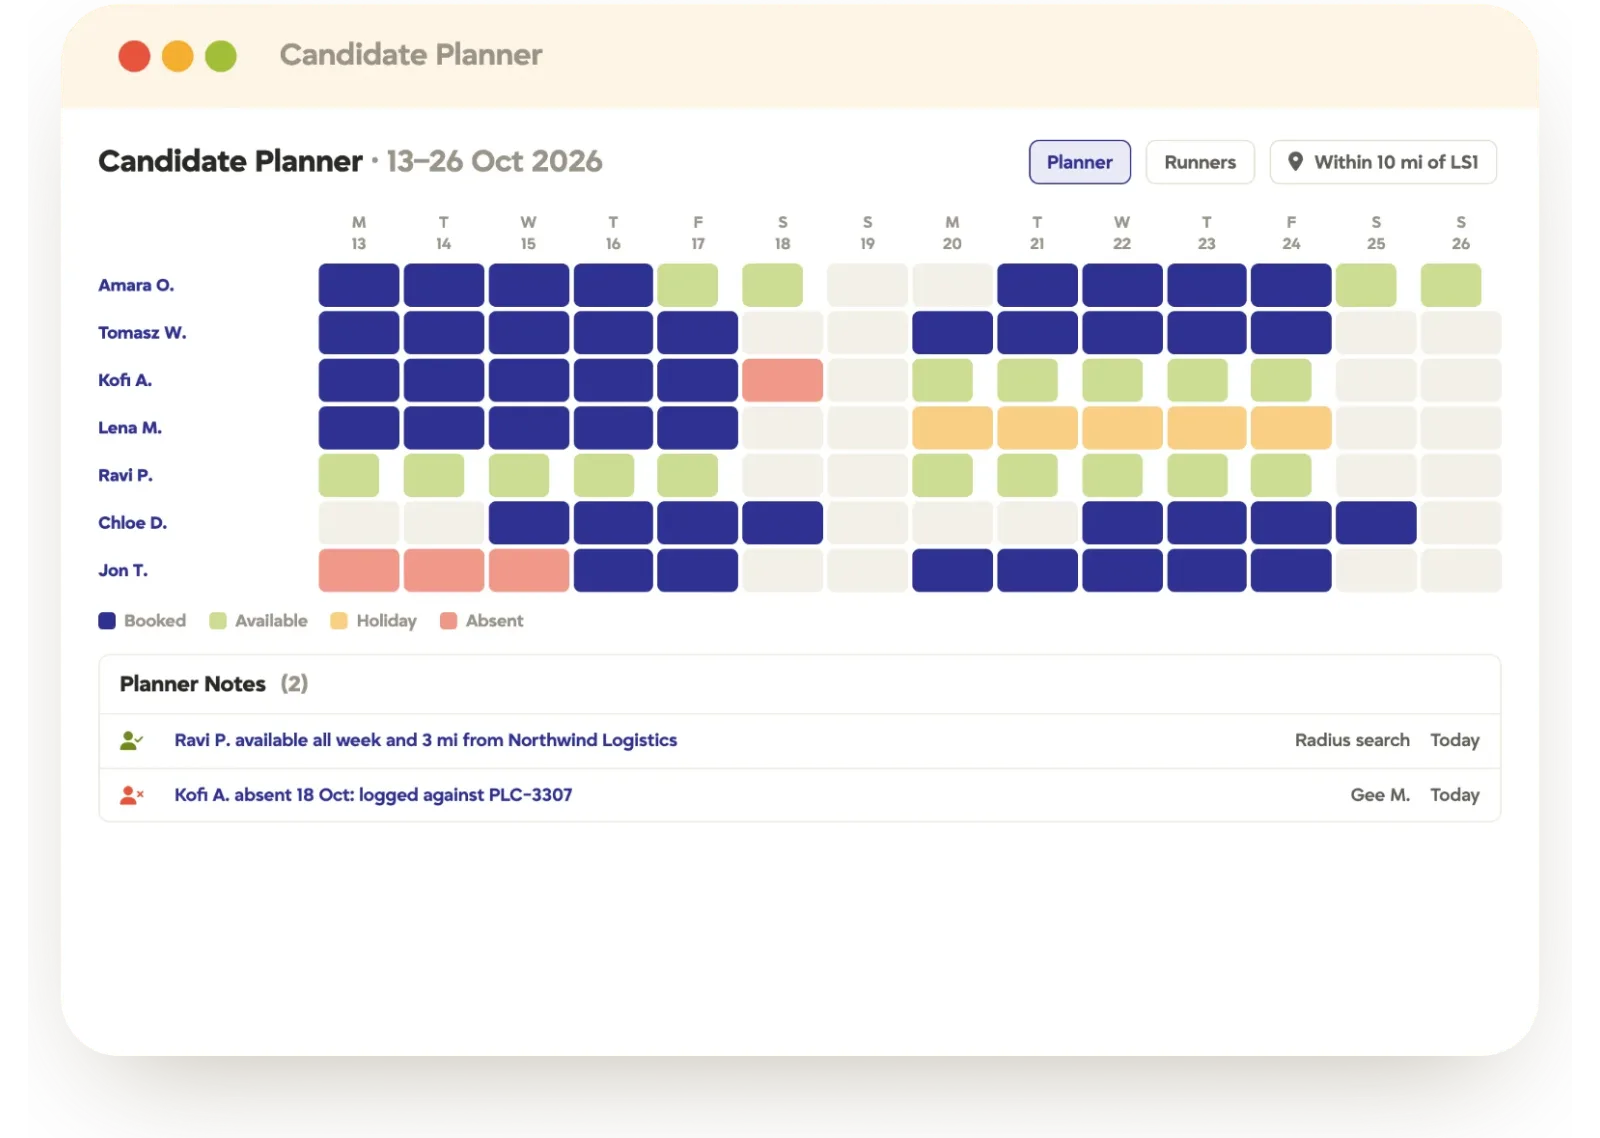Screen dimensions: 1600x1138
Task: Select Kofi A.'s absent cell on Saturday 18
Action: coord(783,380)
